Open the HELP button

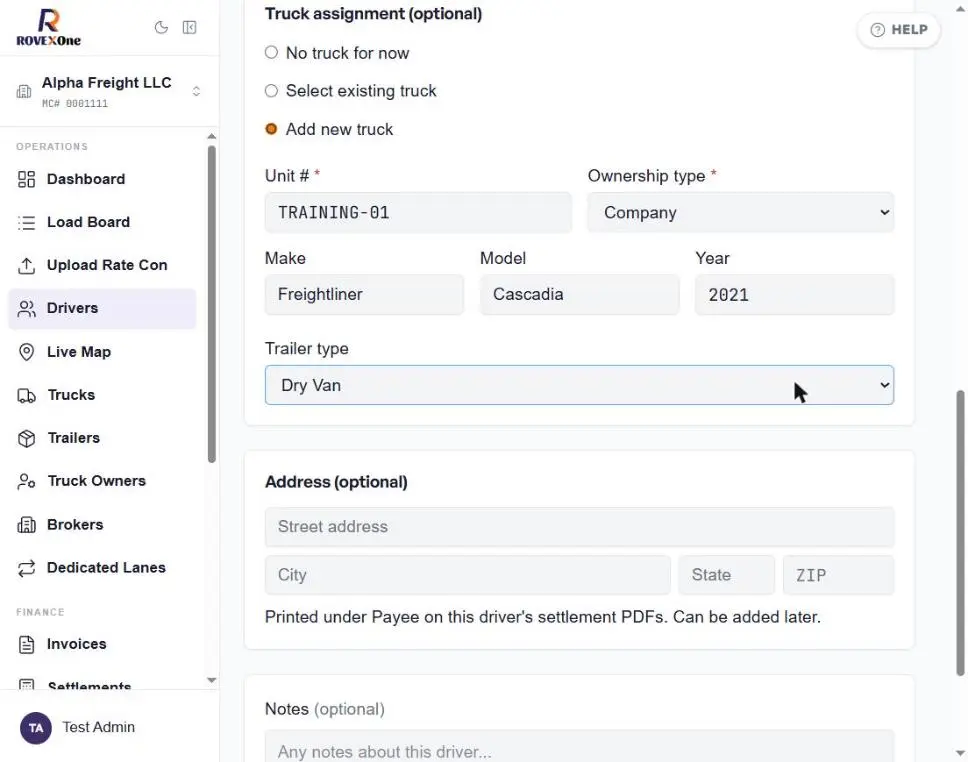(x=899, y=30)
